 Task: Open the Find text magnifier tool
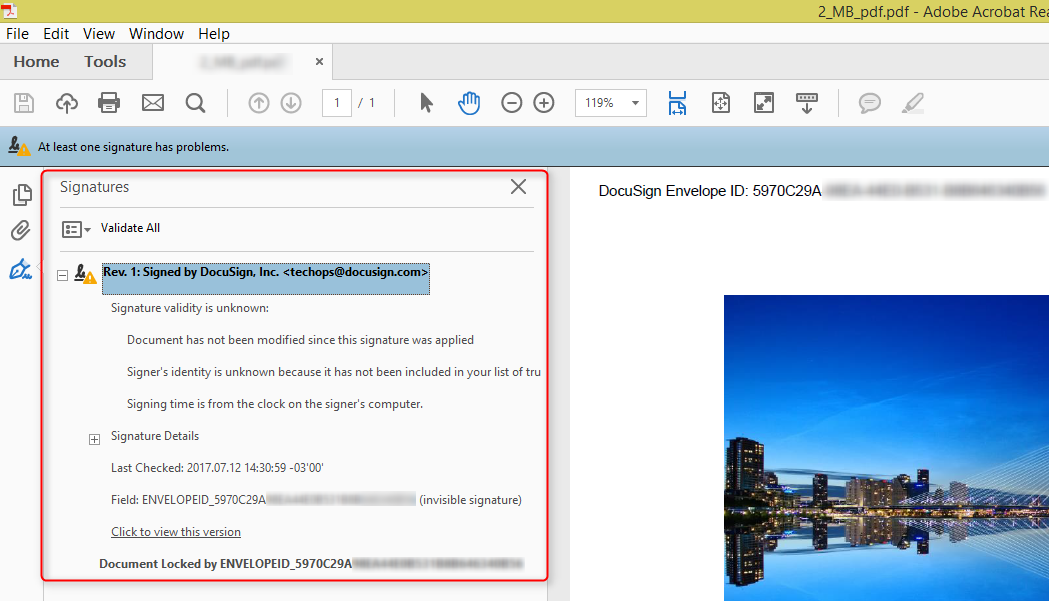click(x=195, y=103)
